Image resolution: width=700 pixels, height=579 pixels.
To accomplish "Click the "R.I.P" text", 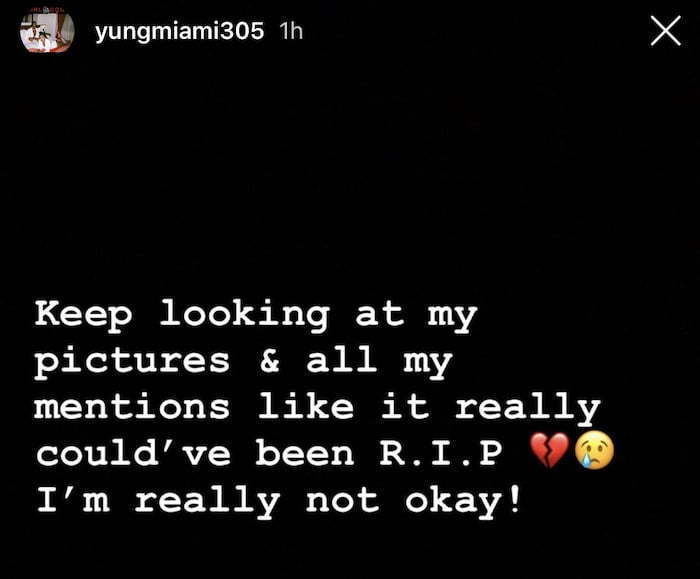I will (x=441, y=453).
